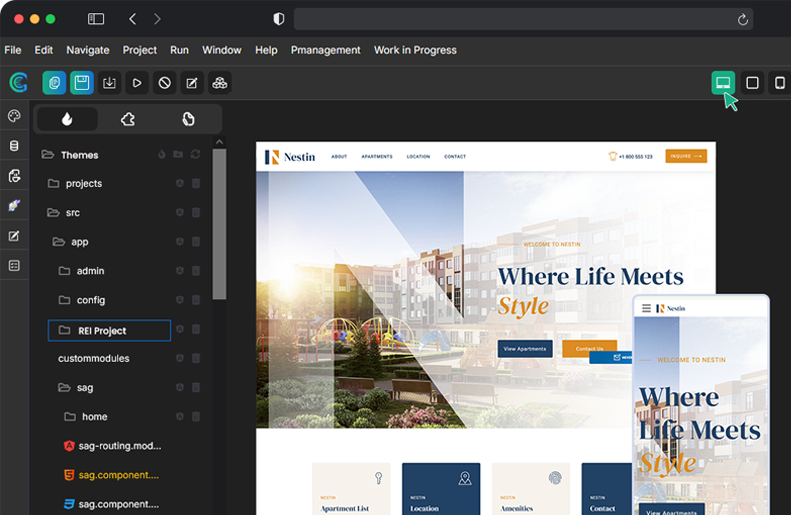Open the Navigate menu
The width and height of the screenshot is (791, 515).
tap(88, 50)
